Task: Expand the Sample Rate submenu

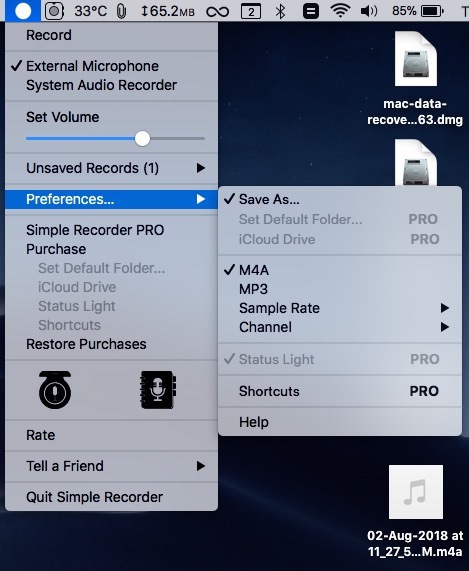Action: (x=340, y=308)
